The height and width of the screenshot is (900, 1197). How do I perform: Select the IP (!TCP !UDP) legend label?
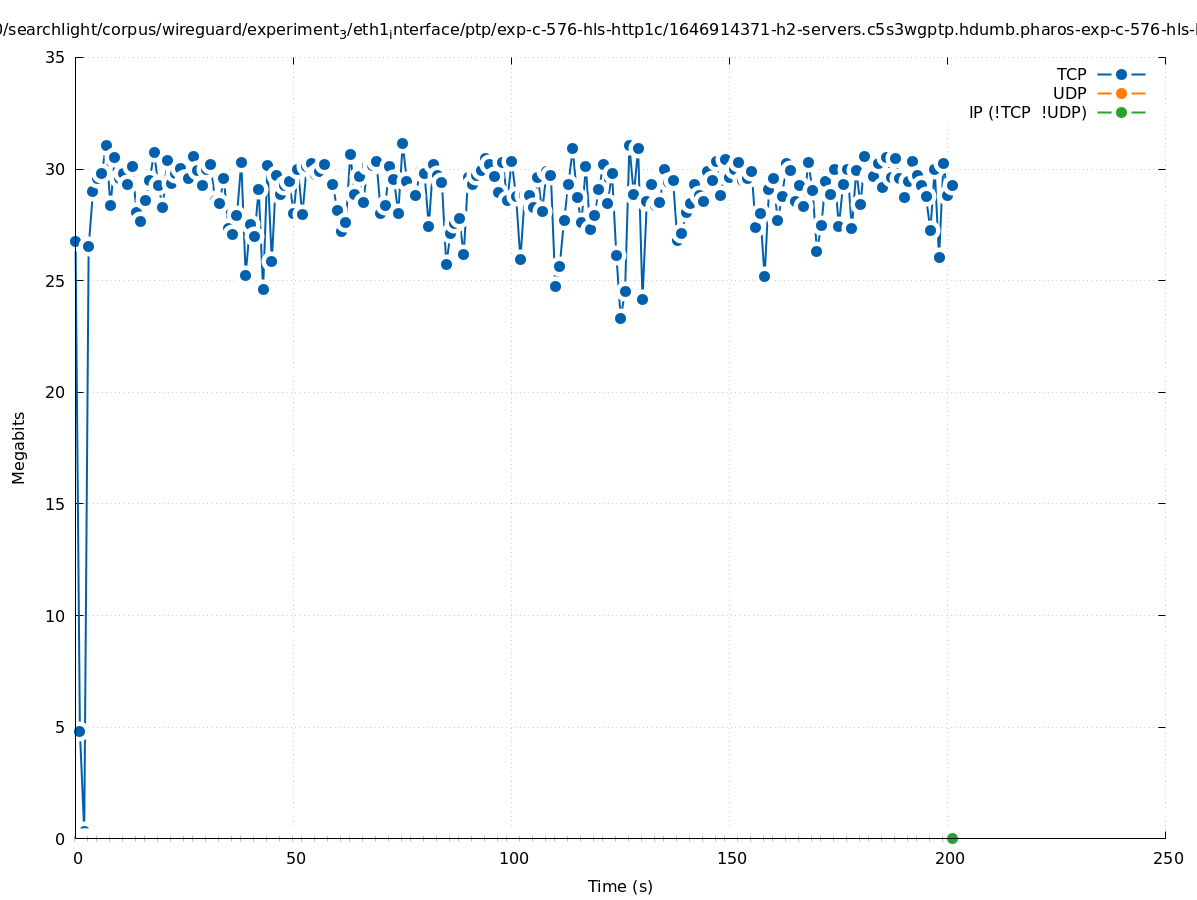pyautogui.click(x=1027, y=113)
